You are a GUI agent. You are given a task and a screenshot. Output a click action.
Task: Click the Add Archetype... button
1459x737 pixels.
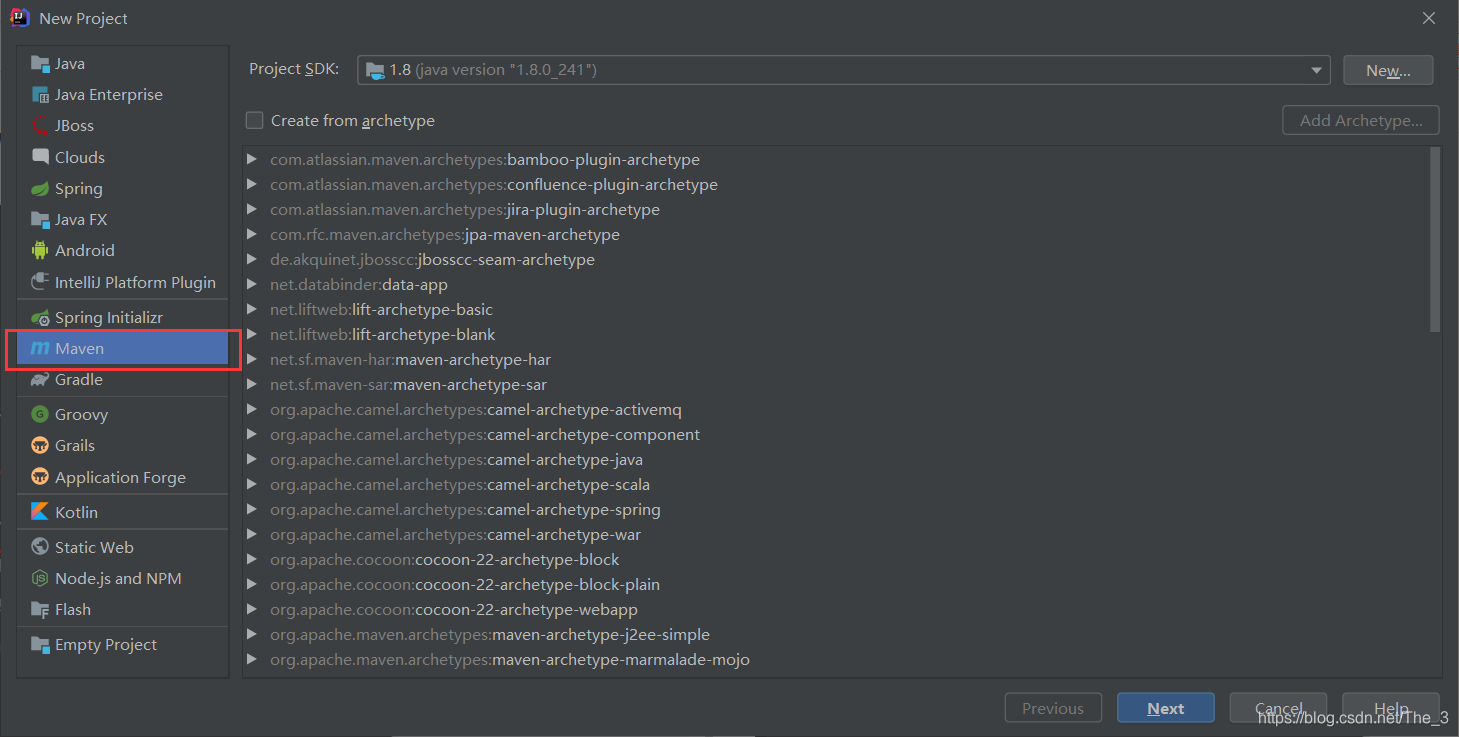pos(1361,120)
